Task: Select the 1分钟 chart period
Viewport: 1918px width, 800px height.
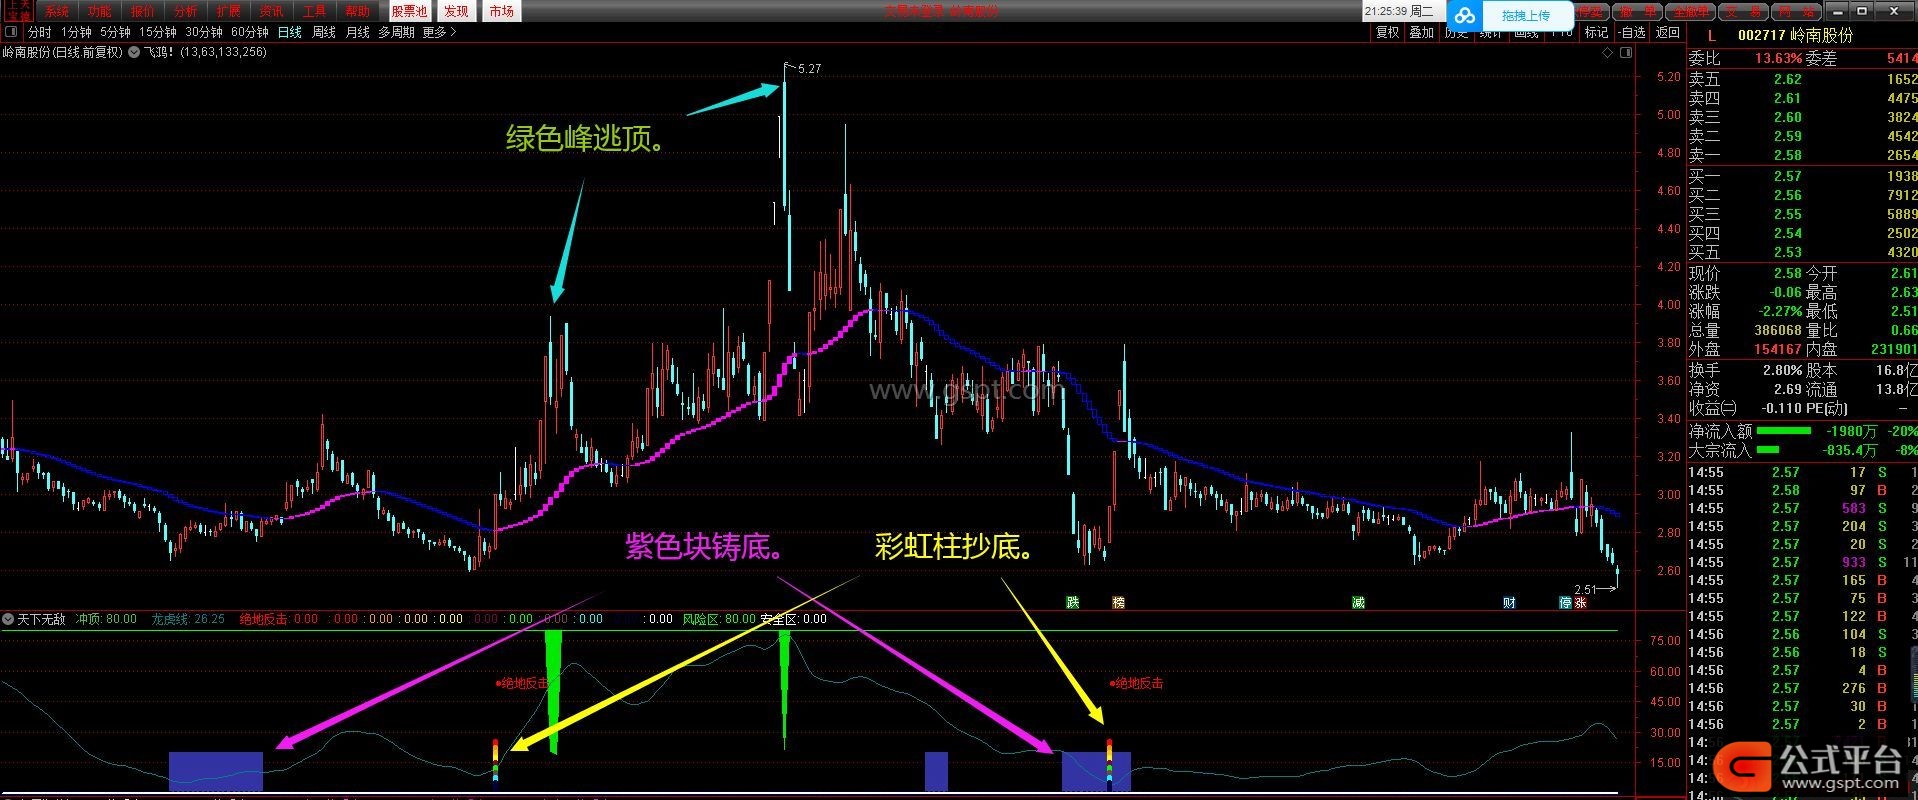Action: click(76, 32)
